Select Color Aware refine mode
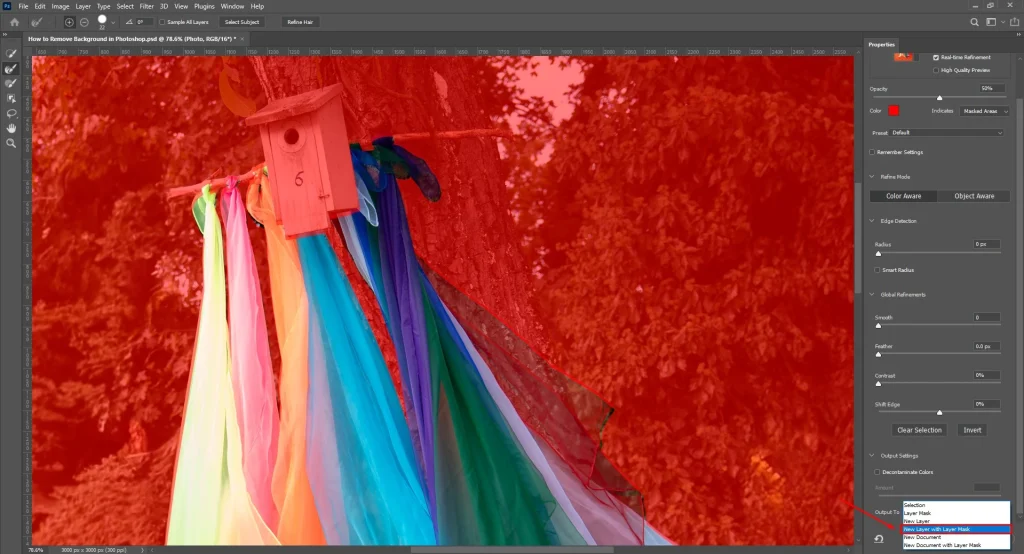 (903, 196)
